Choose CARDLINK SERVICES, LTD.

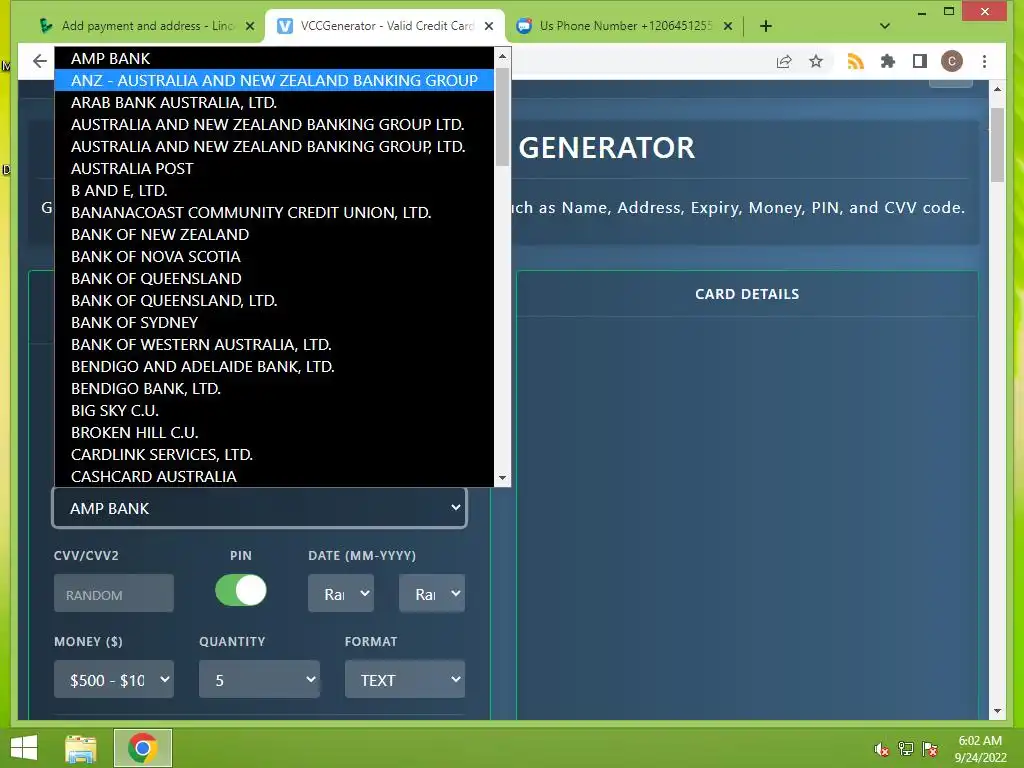point(274,455)
